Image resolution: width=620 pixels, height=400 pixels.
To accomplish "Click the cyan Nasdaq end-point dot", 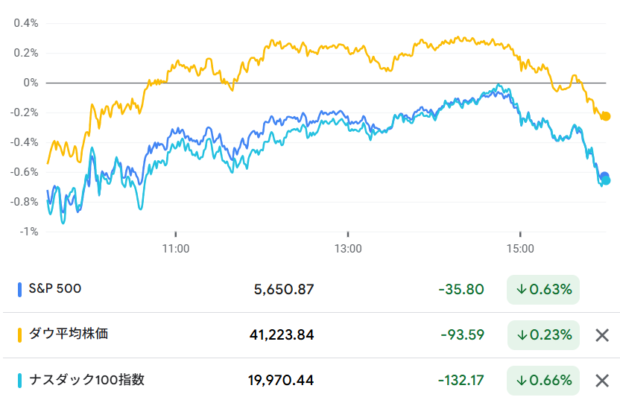I will [x=606, y=181].
